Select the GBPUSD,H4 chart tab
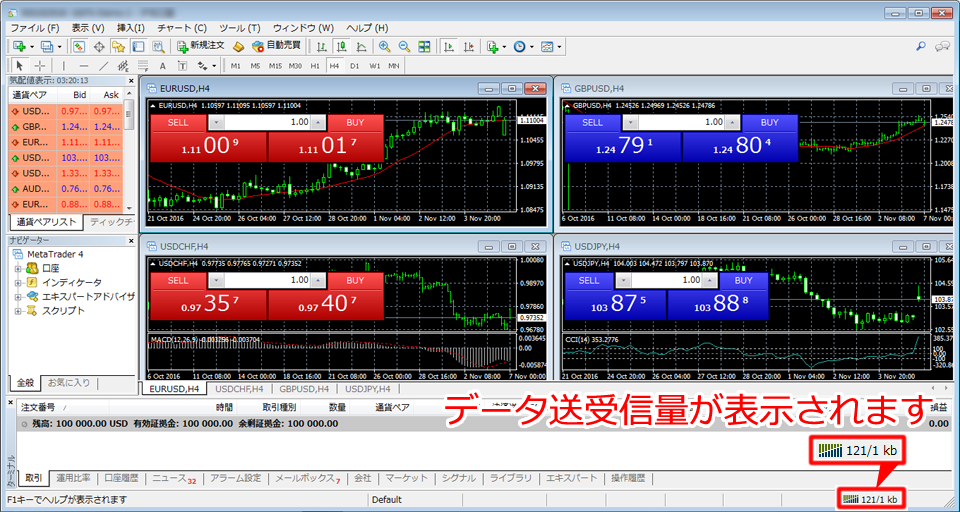 point(304,388)
